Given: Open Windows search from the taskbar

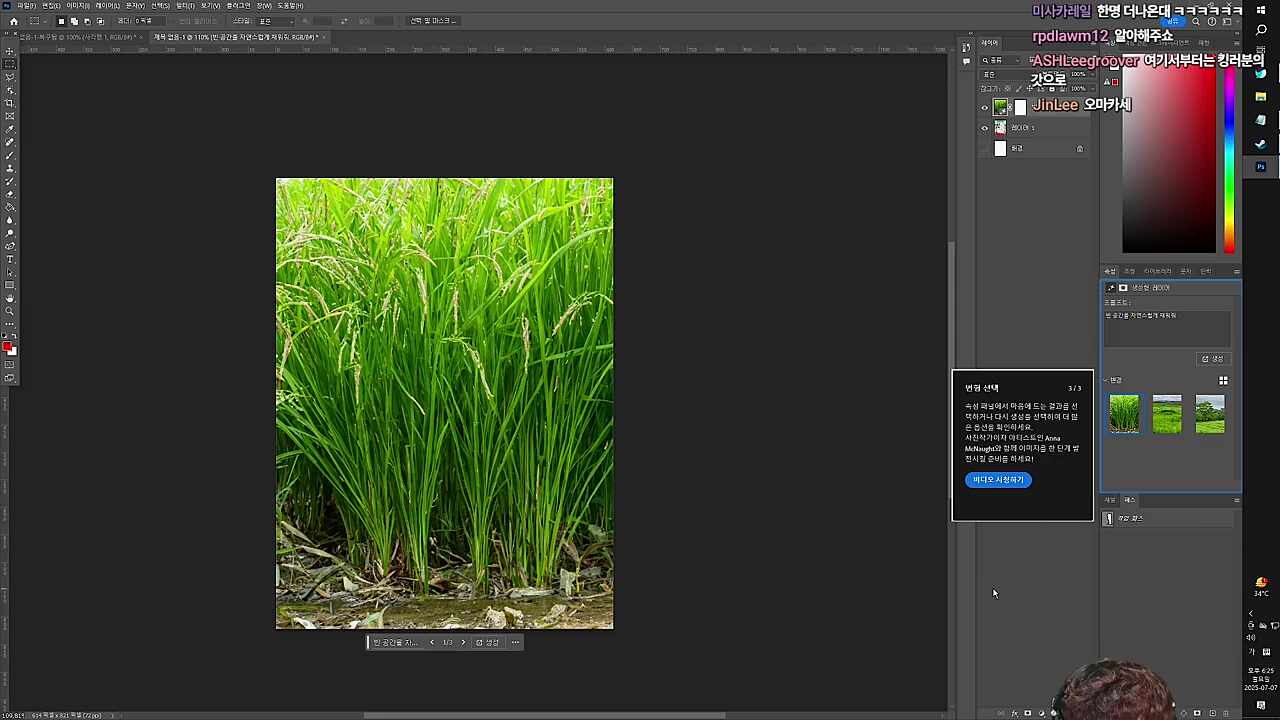Looking at the screenshot, I should (1261, 30).
